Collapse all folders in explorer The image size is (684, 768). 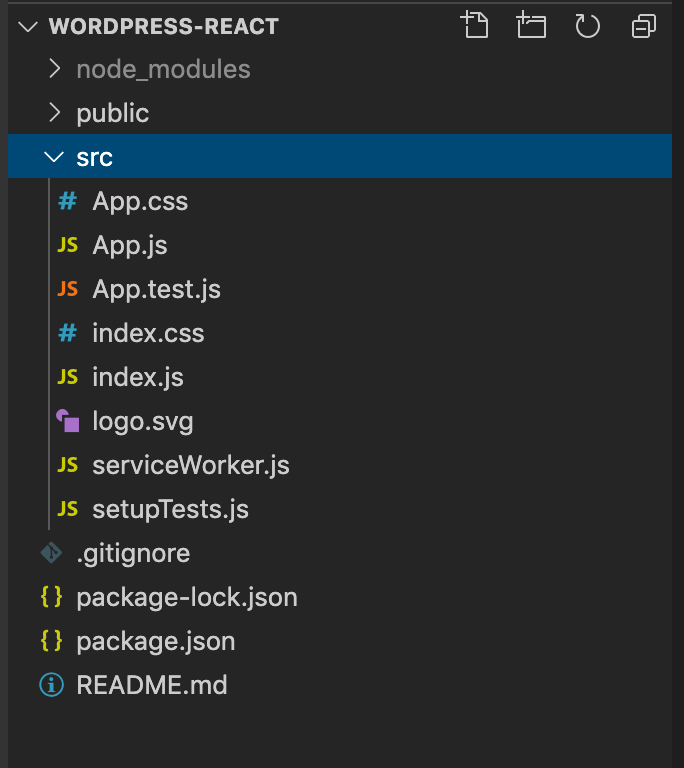pyautogui.click(x=643, y=26)
